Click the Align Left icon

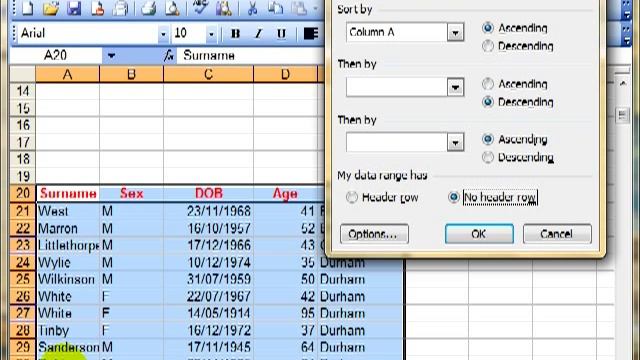coord(311,33)
